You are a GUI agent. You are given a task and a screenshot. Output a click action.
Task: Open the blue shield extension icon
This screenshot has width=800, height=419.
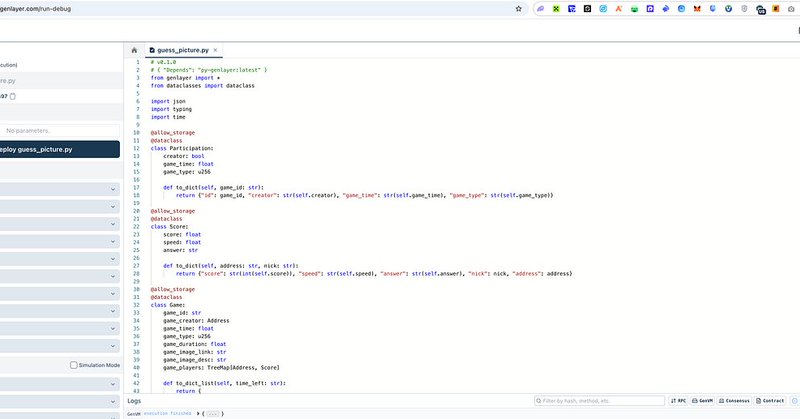click(713, 9)
